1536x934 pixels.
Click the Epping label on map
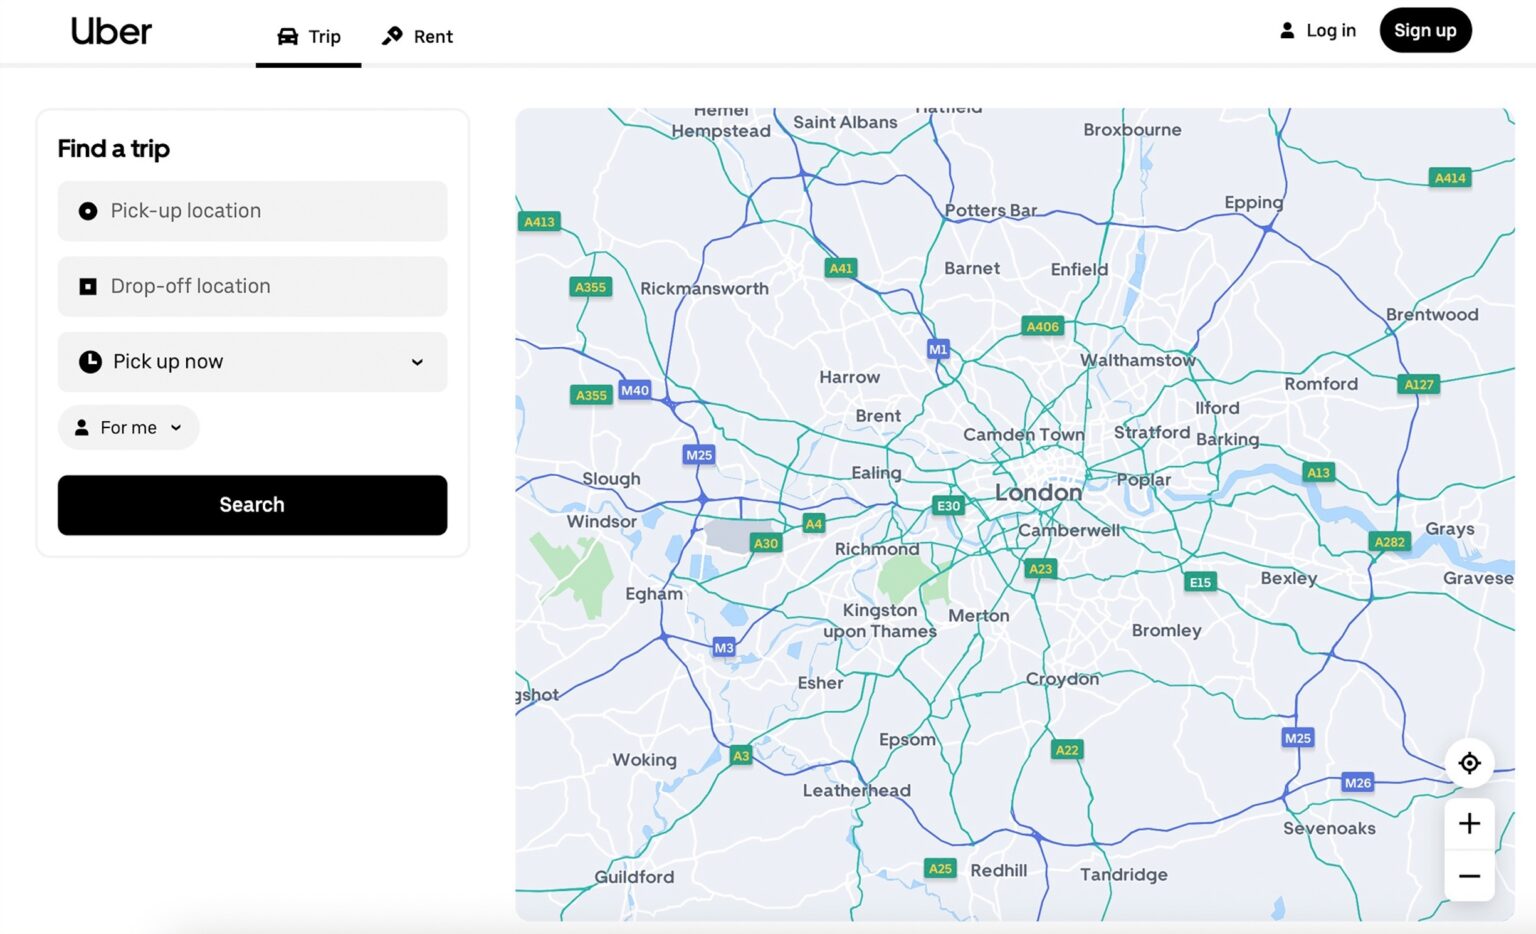[1254, 202]
